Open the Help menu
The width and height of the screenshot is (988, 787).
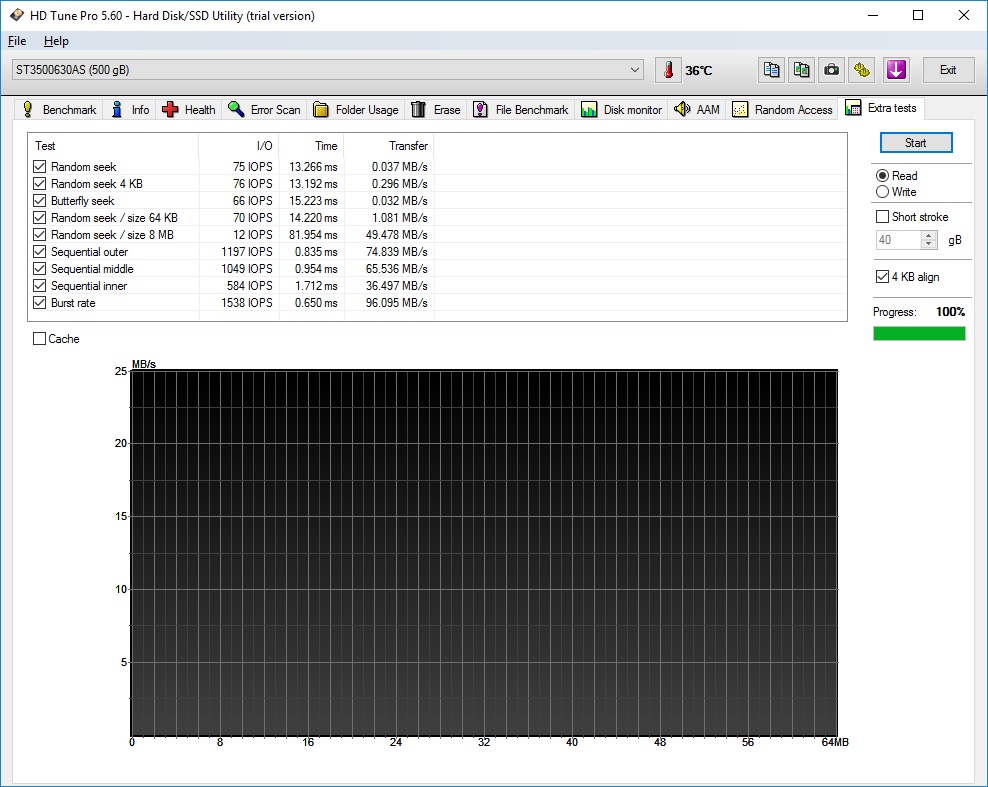[56, 41]
